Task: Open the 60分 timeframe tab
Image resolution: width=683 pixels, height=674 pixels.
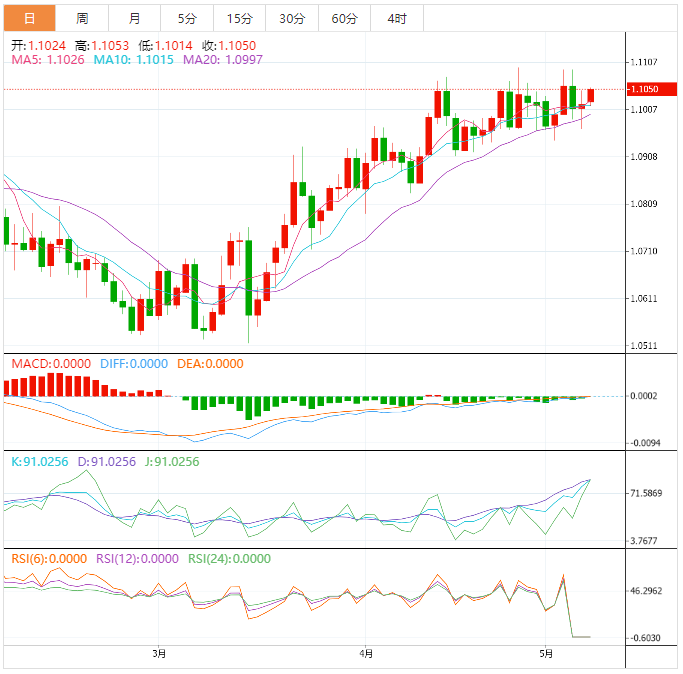Action: (345, 18)
